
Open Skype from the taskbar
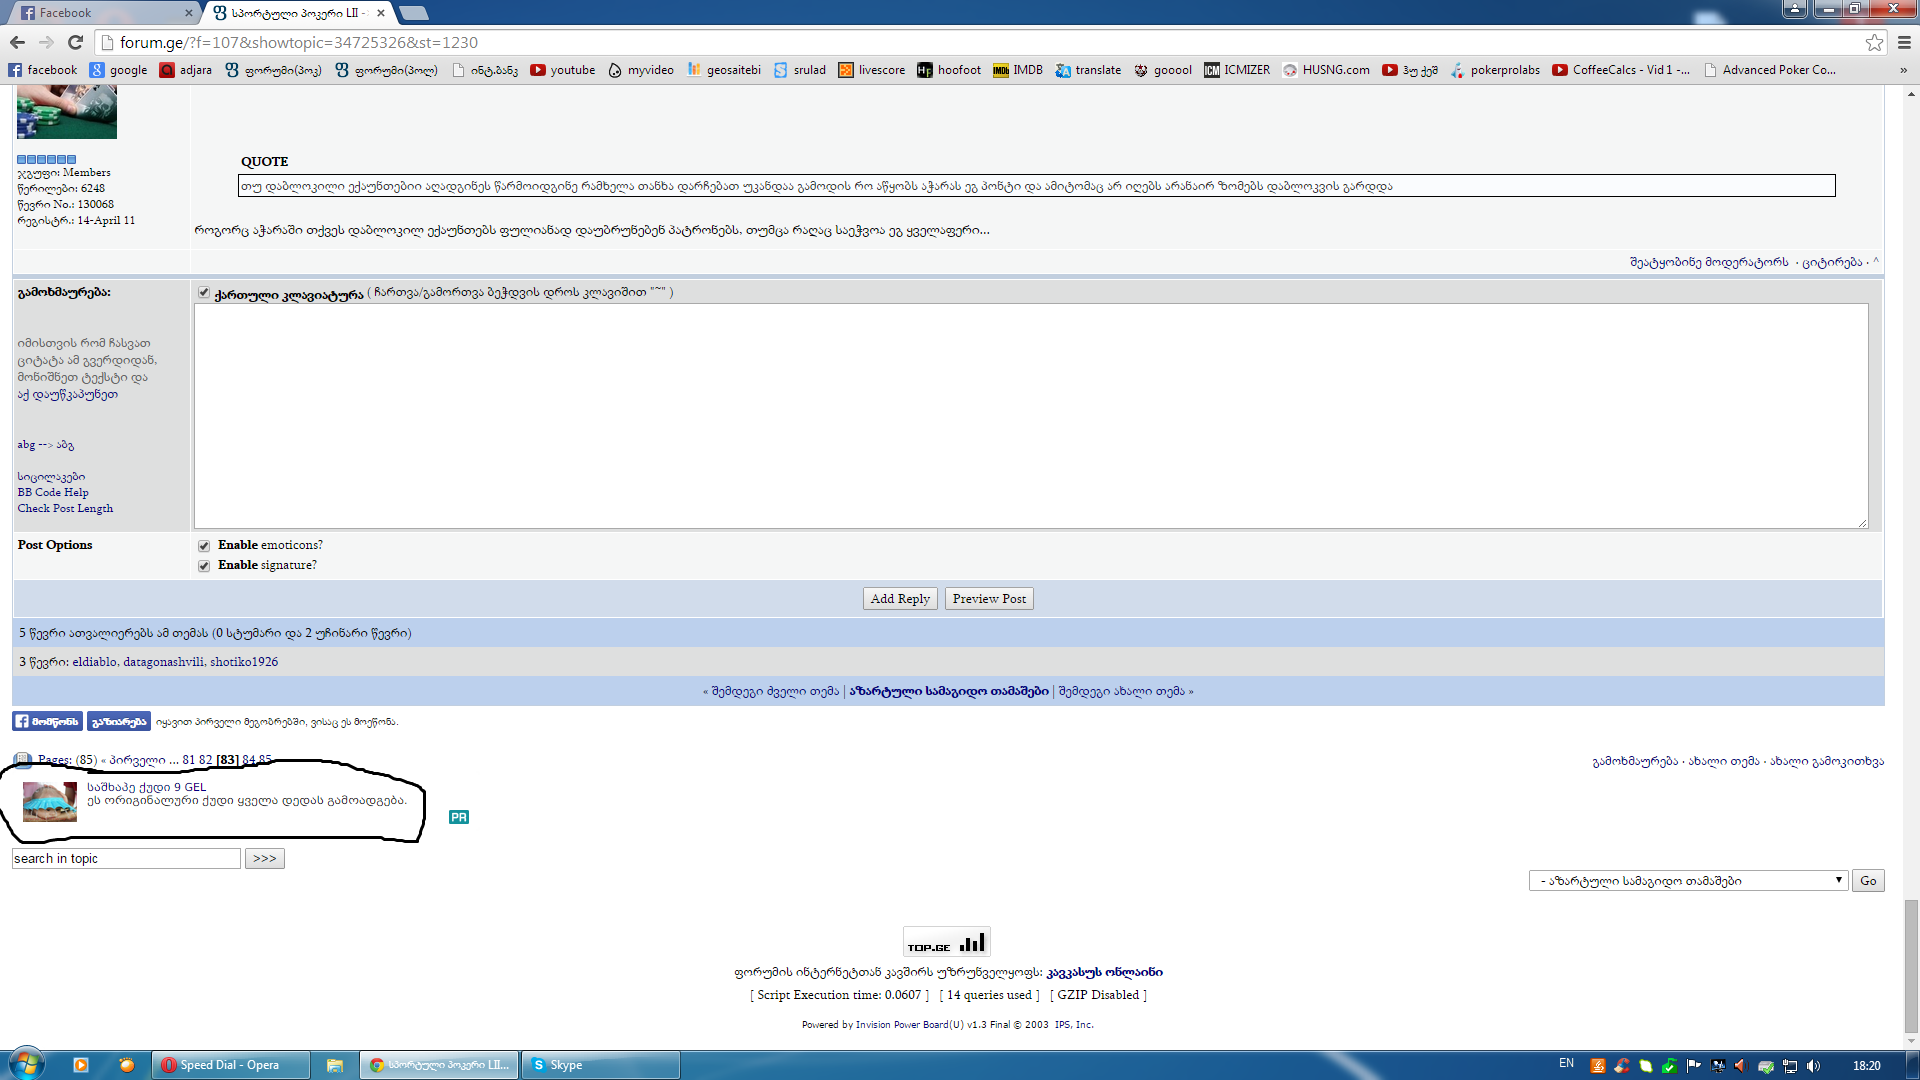click(600, 1065)
